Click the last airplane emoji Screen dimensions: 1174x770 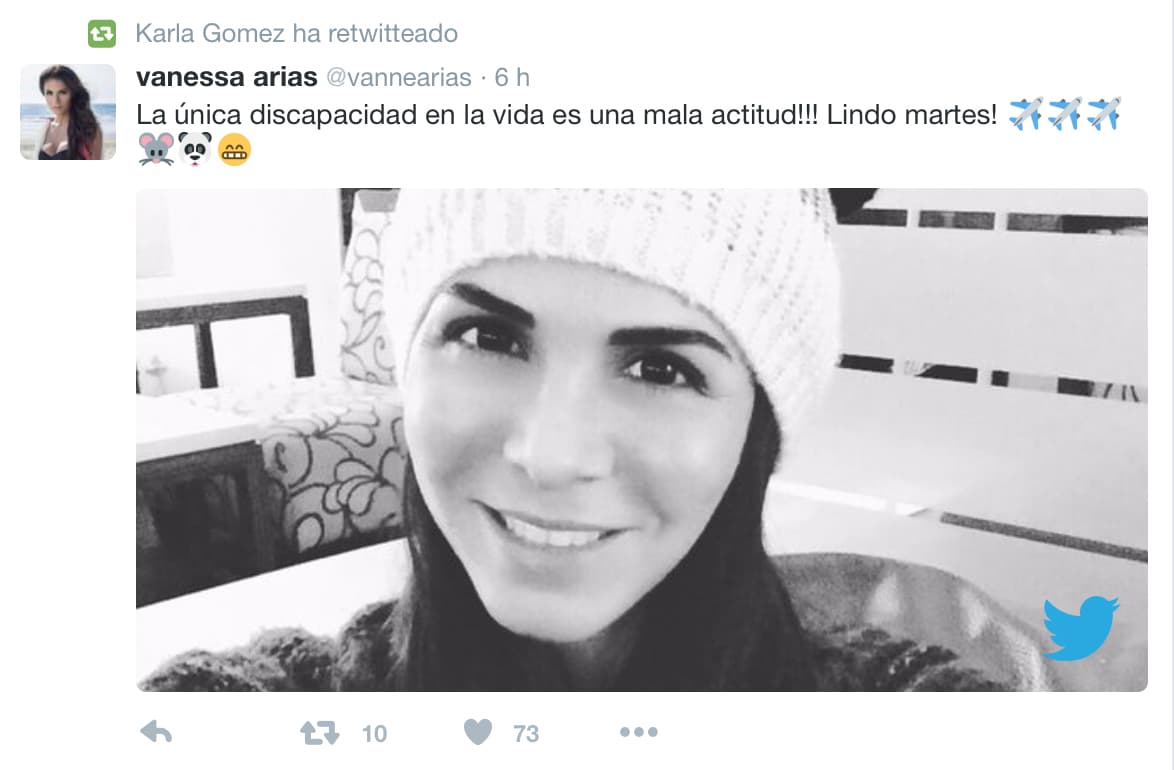(x=1104, y=114)
